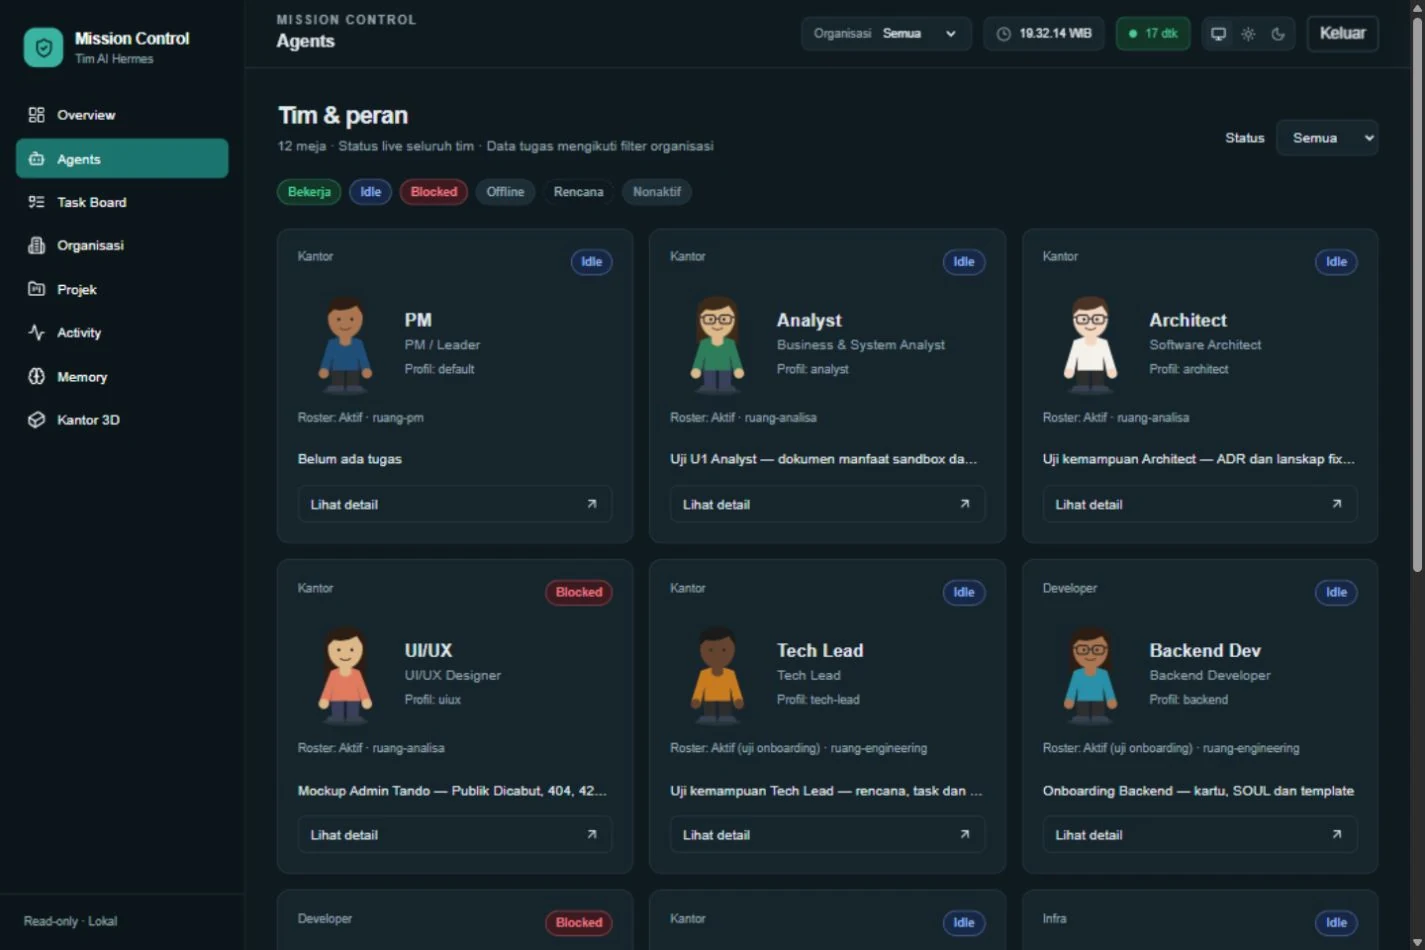Click the Idle badge on Architect card
The height and width of the screenshot is (950, 1425).
click(x=1336, y=262)
